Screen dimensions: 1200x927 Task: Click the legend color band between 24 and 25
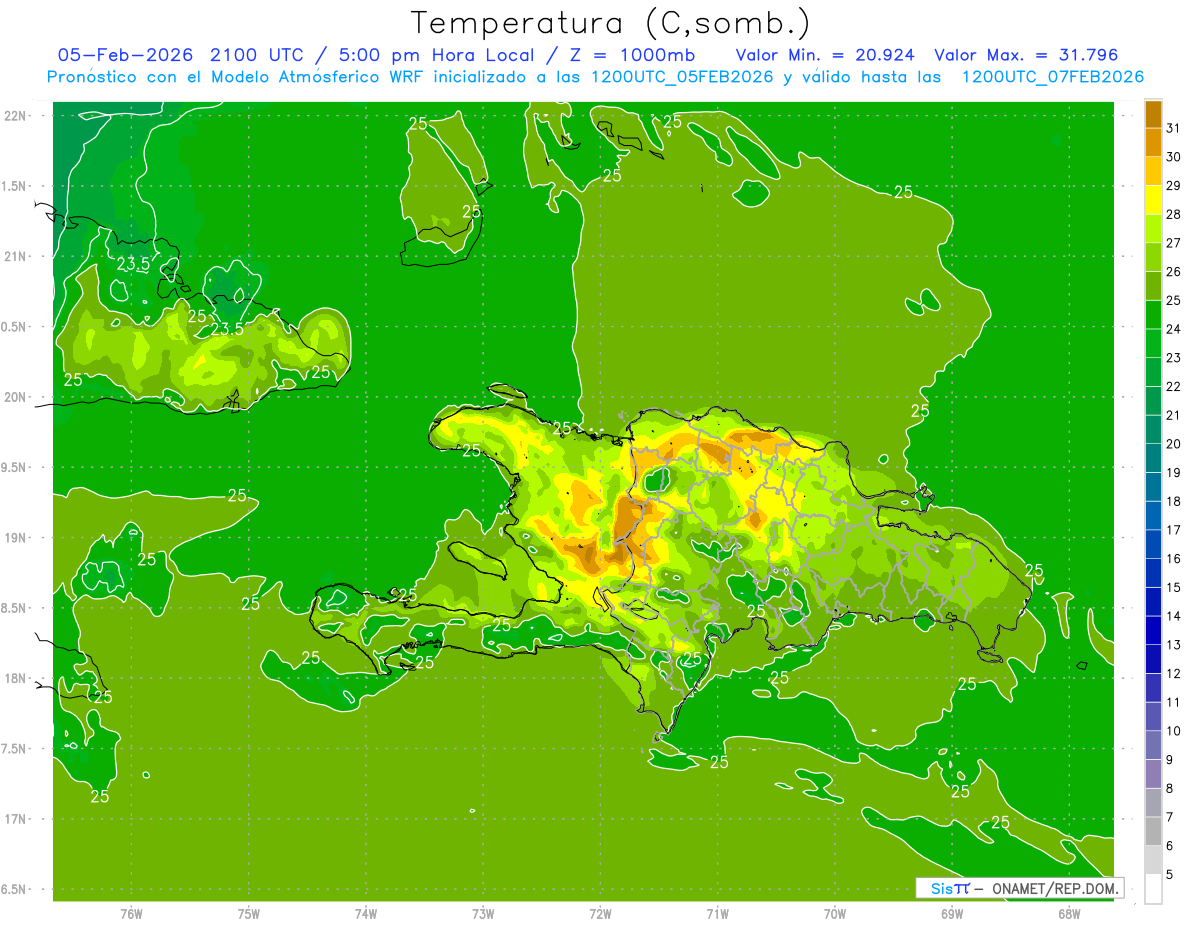[1153, 315]
